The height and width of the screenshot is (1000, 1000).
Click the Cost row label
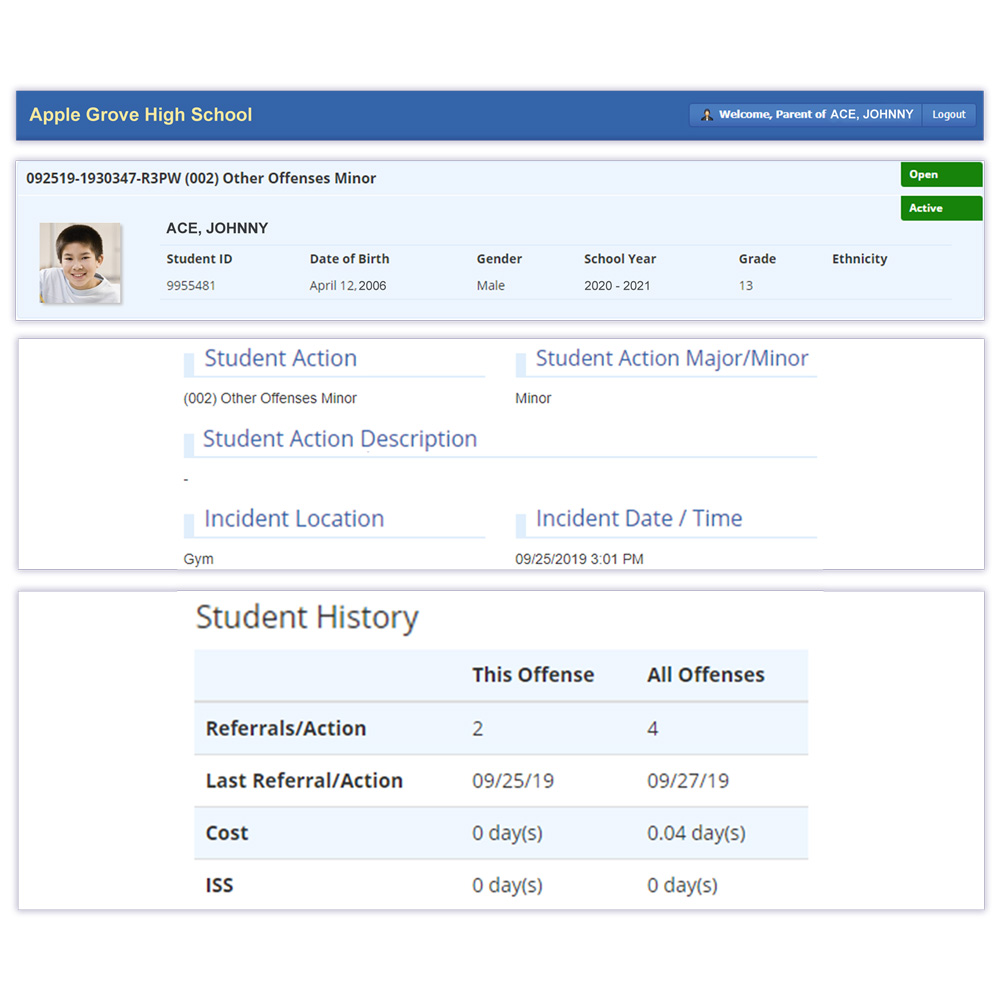point(226,833)
